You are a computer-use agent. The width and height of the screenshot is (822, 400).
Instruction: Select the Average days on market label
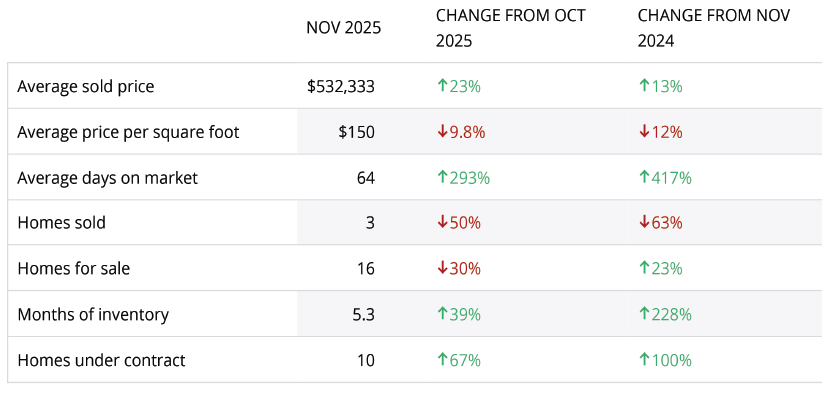point(107,178)
